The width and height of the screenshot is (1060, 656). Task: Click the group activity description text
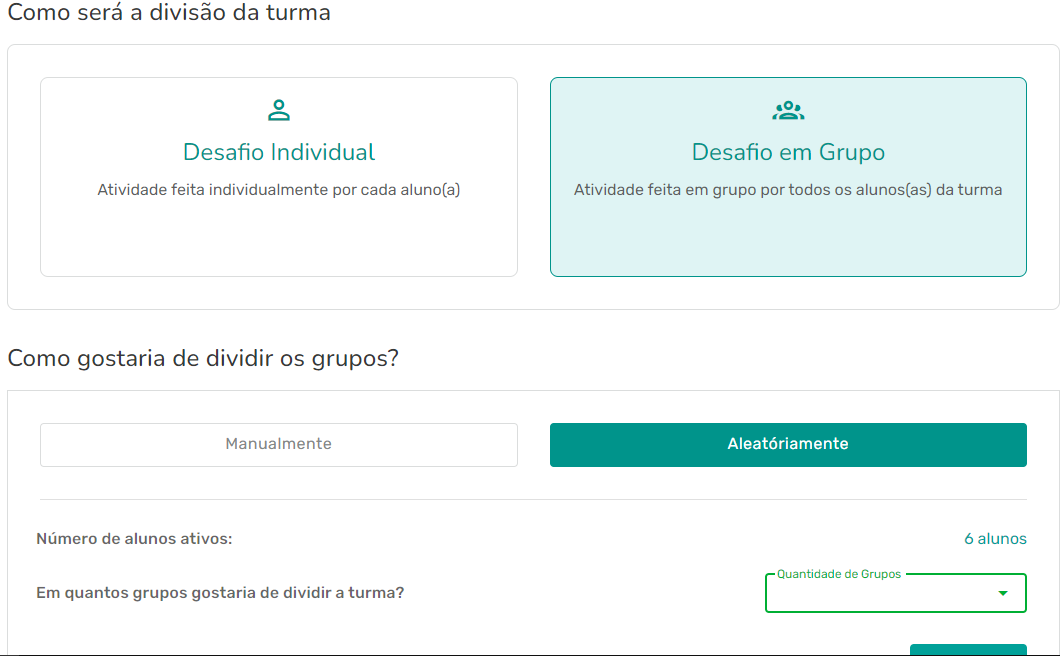[x=788, y=190]
